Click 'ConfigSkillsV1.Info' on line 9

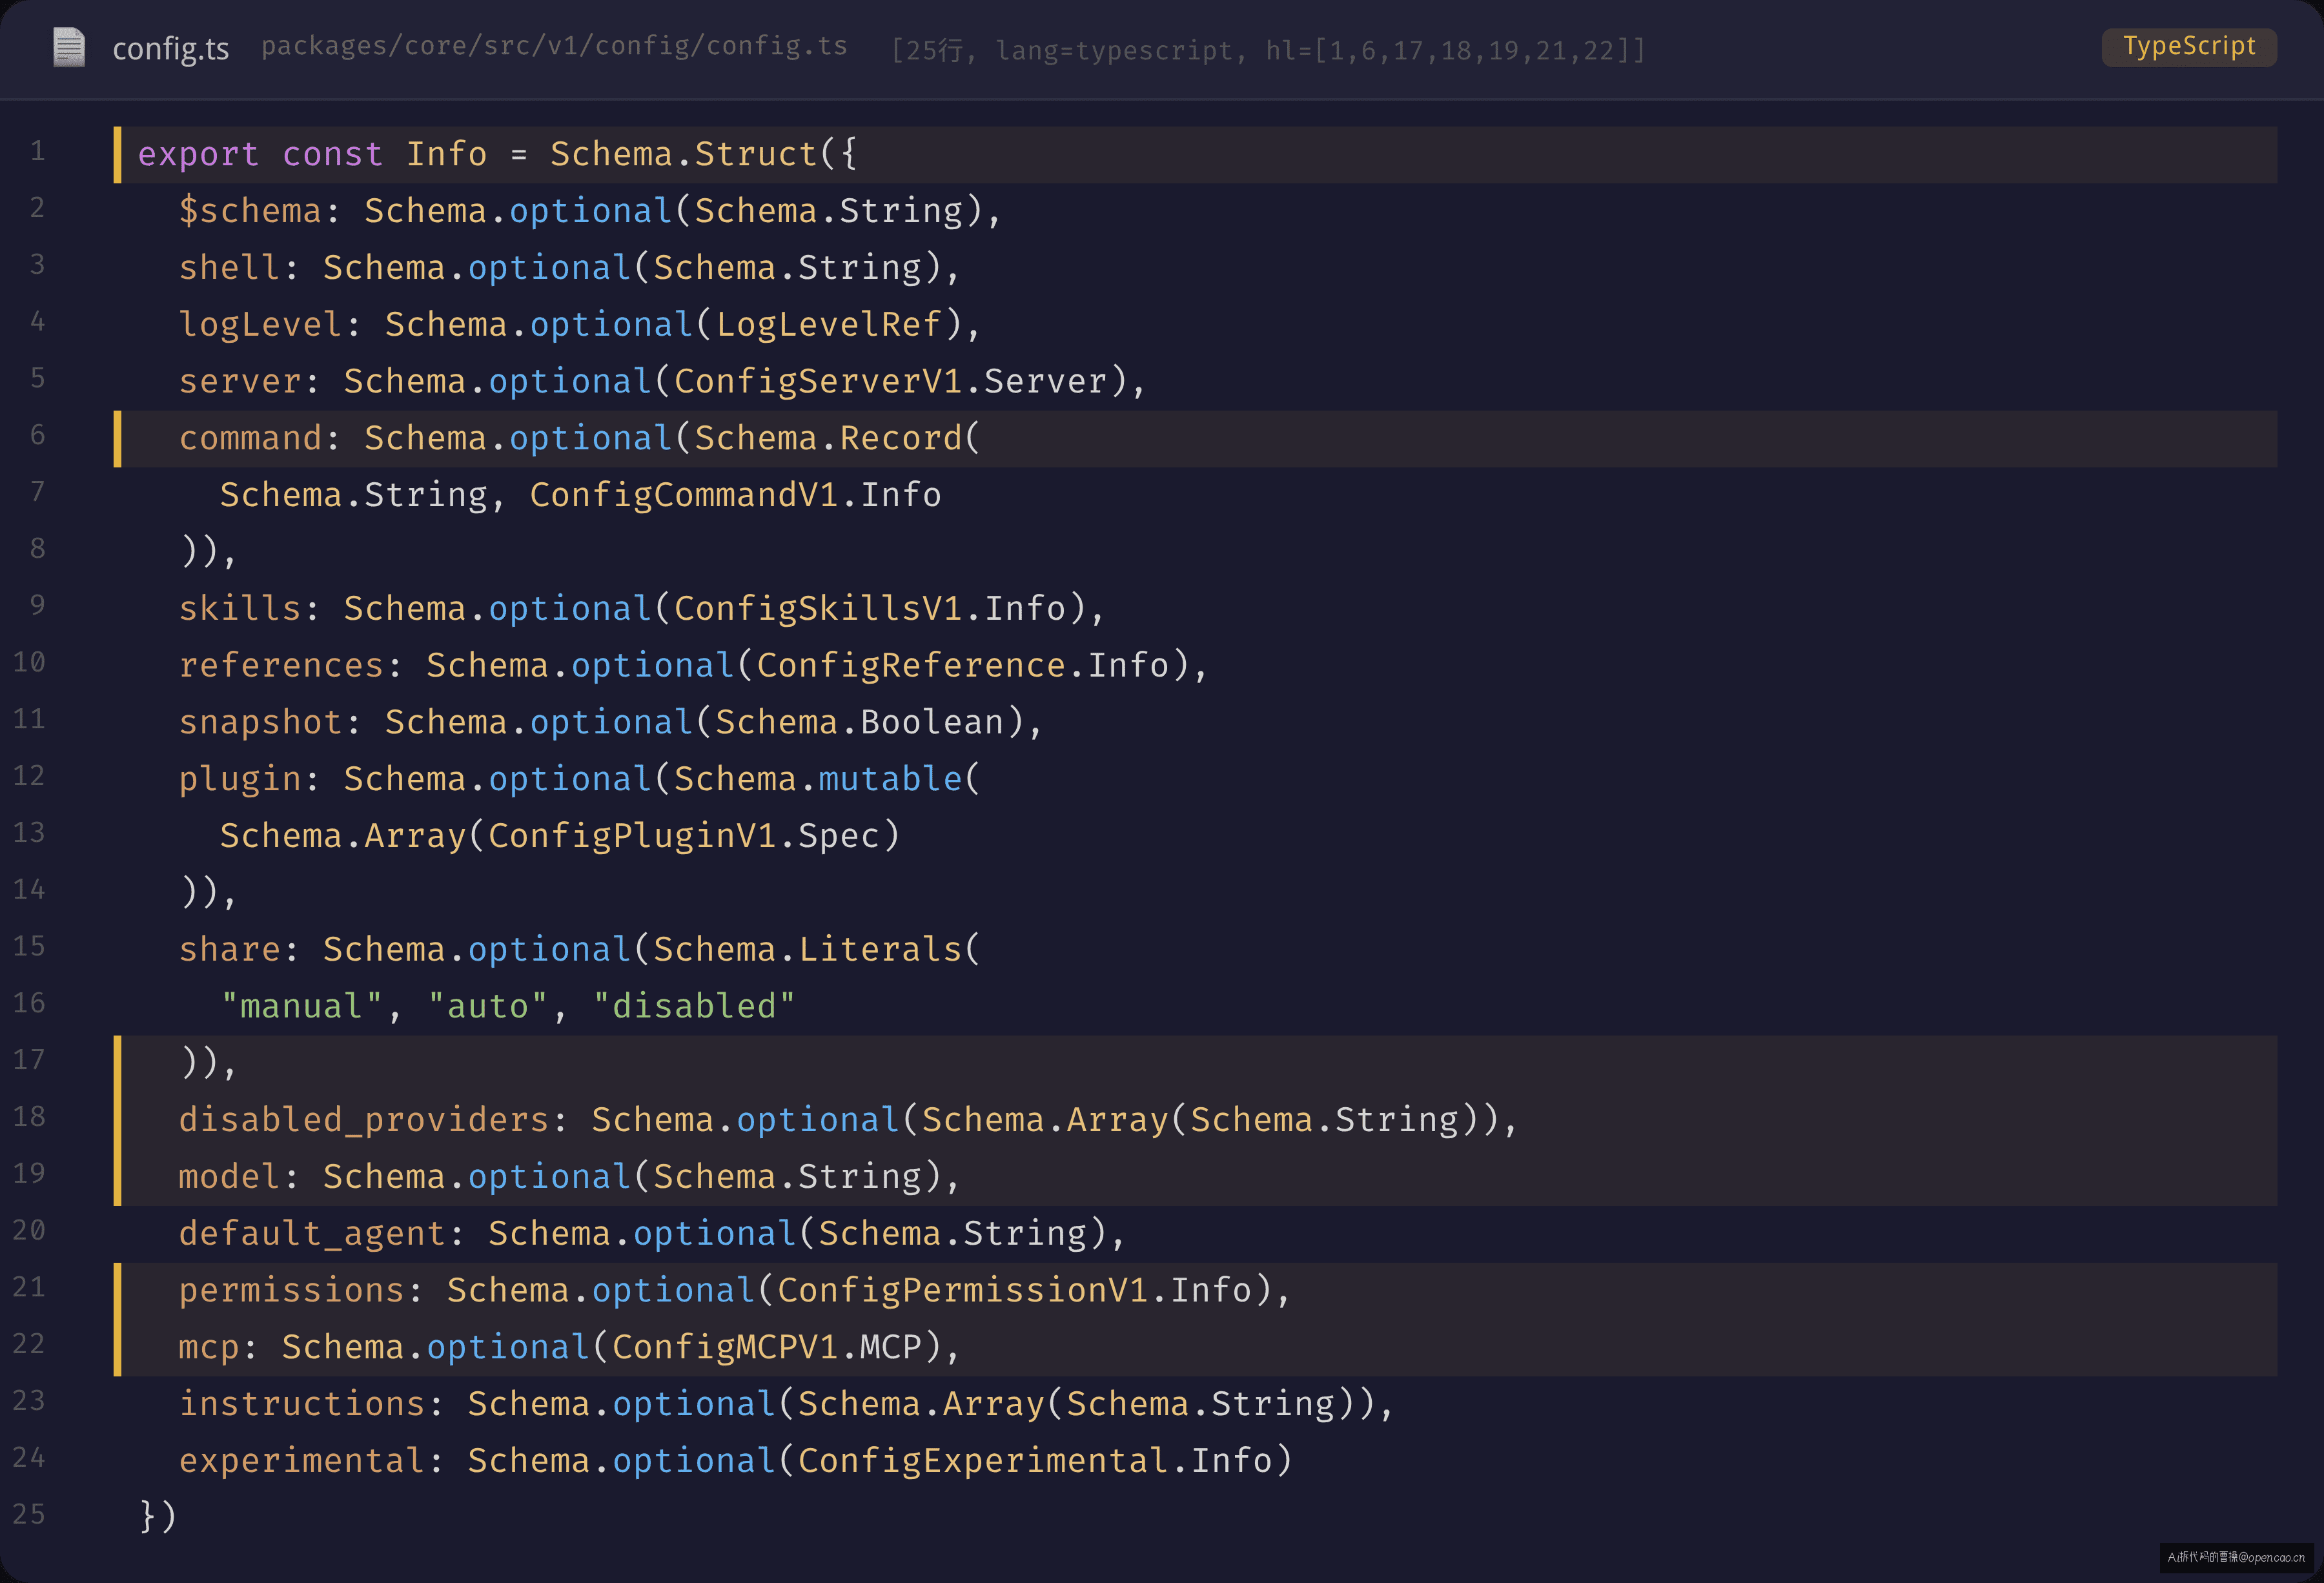coord(870,609)
